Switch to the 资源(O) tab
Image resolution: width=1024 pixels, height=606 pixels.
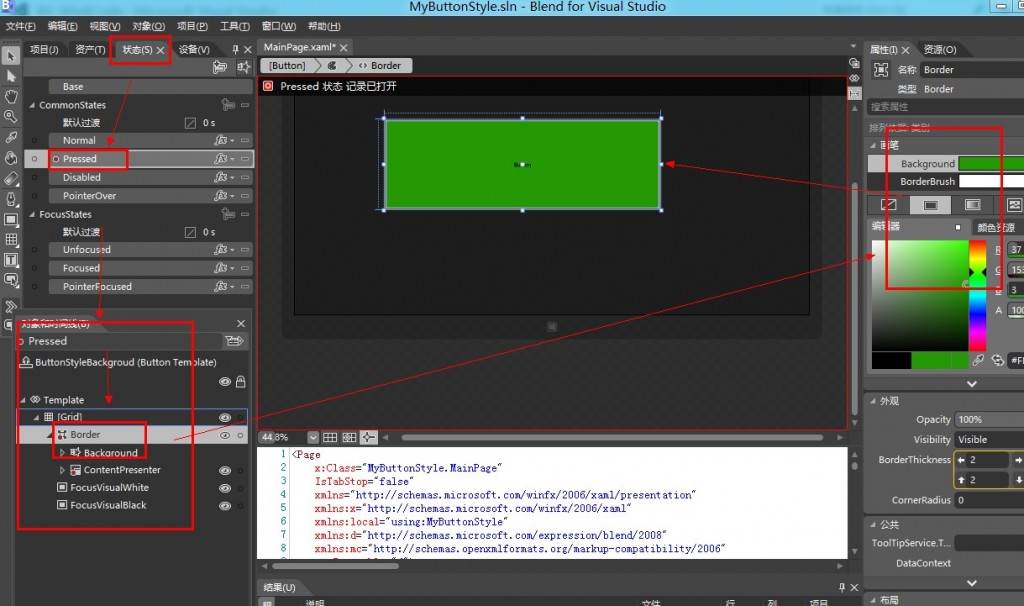(940, 50)
